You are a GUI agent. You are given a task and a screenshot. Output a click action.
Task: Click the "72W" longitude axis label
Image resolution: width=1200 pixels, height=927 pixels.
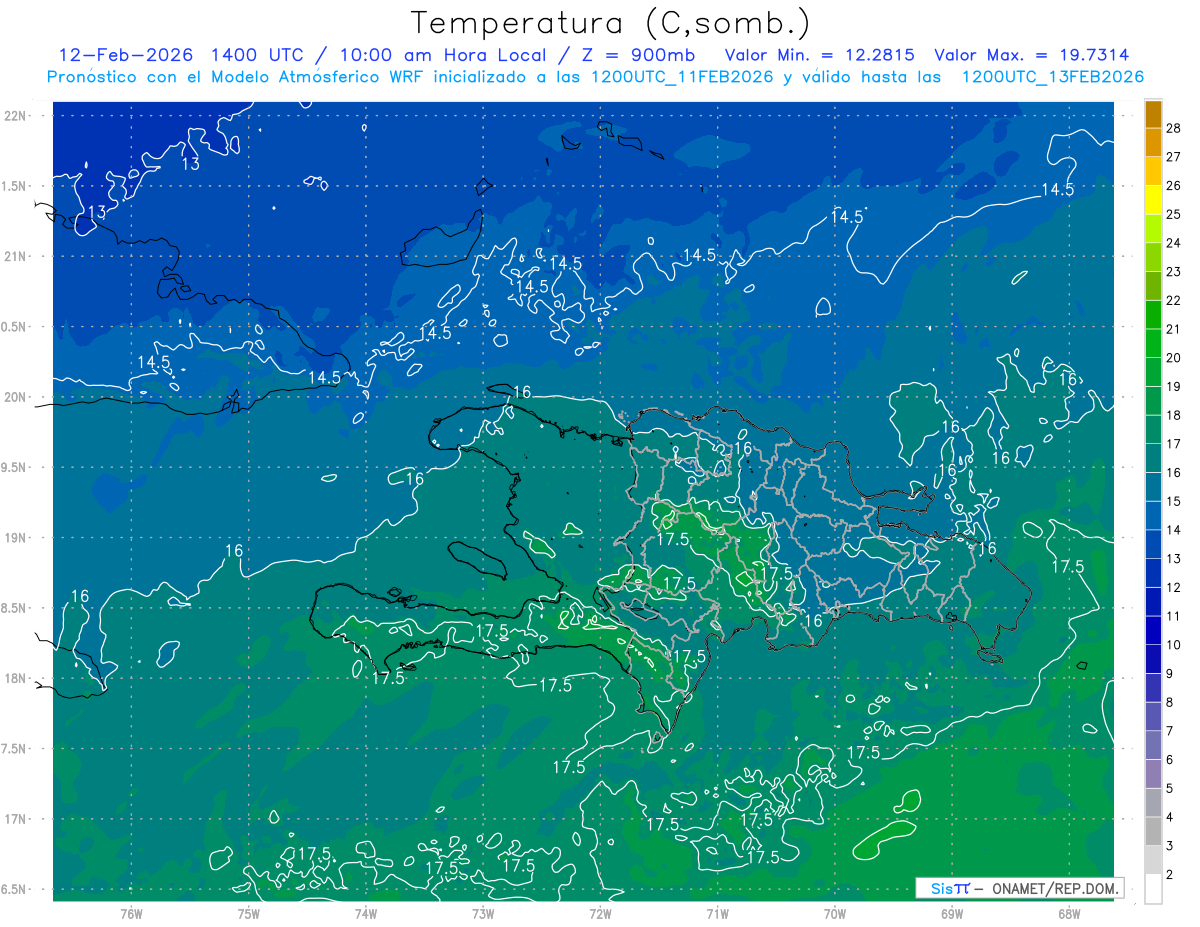600,914
